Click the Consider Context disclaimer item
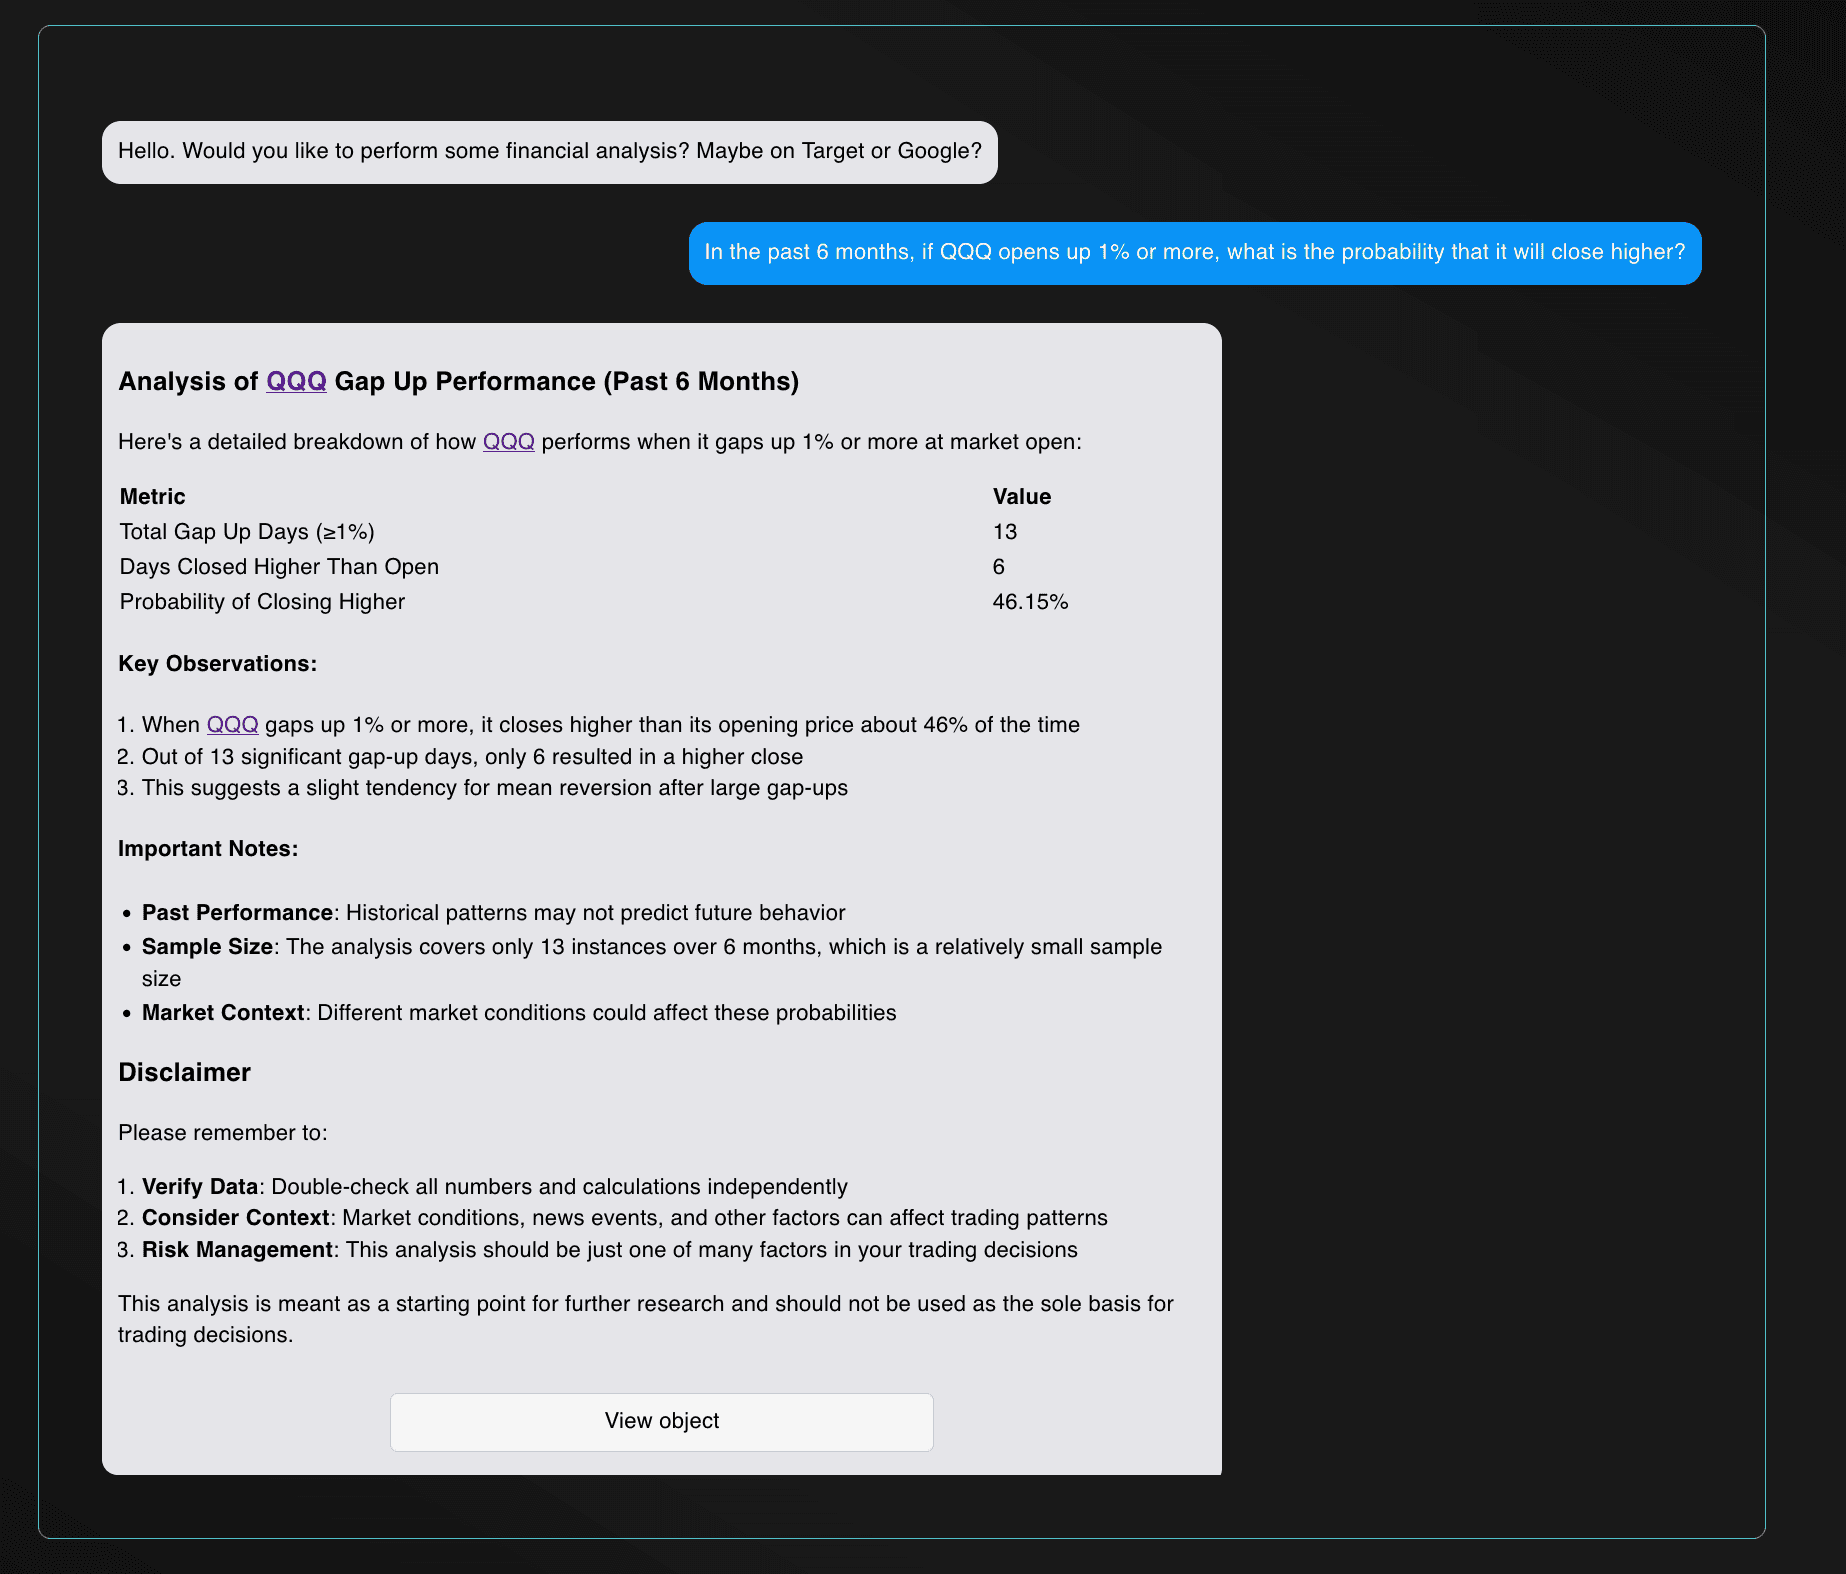Image resolution: width=1846 pixels, height=1574 pixels. 625,1218
